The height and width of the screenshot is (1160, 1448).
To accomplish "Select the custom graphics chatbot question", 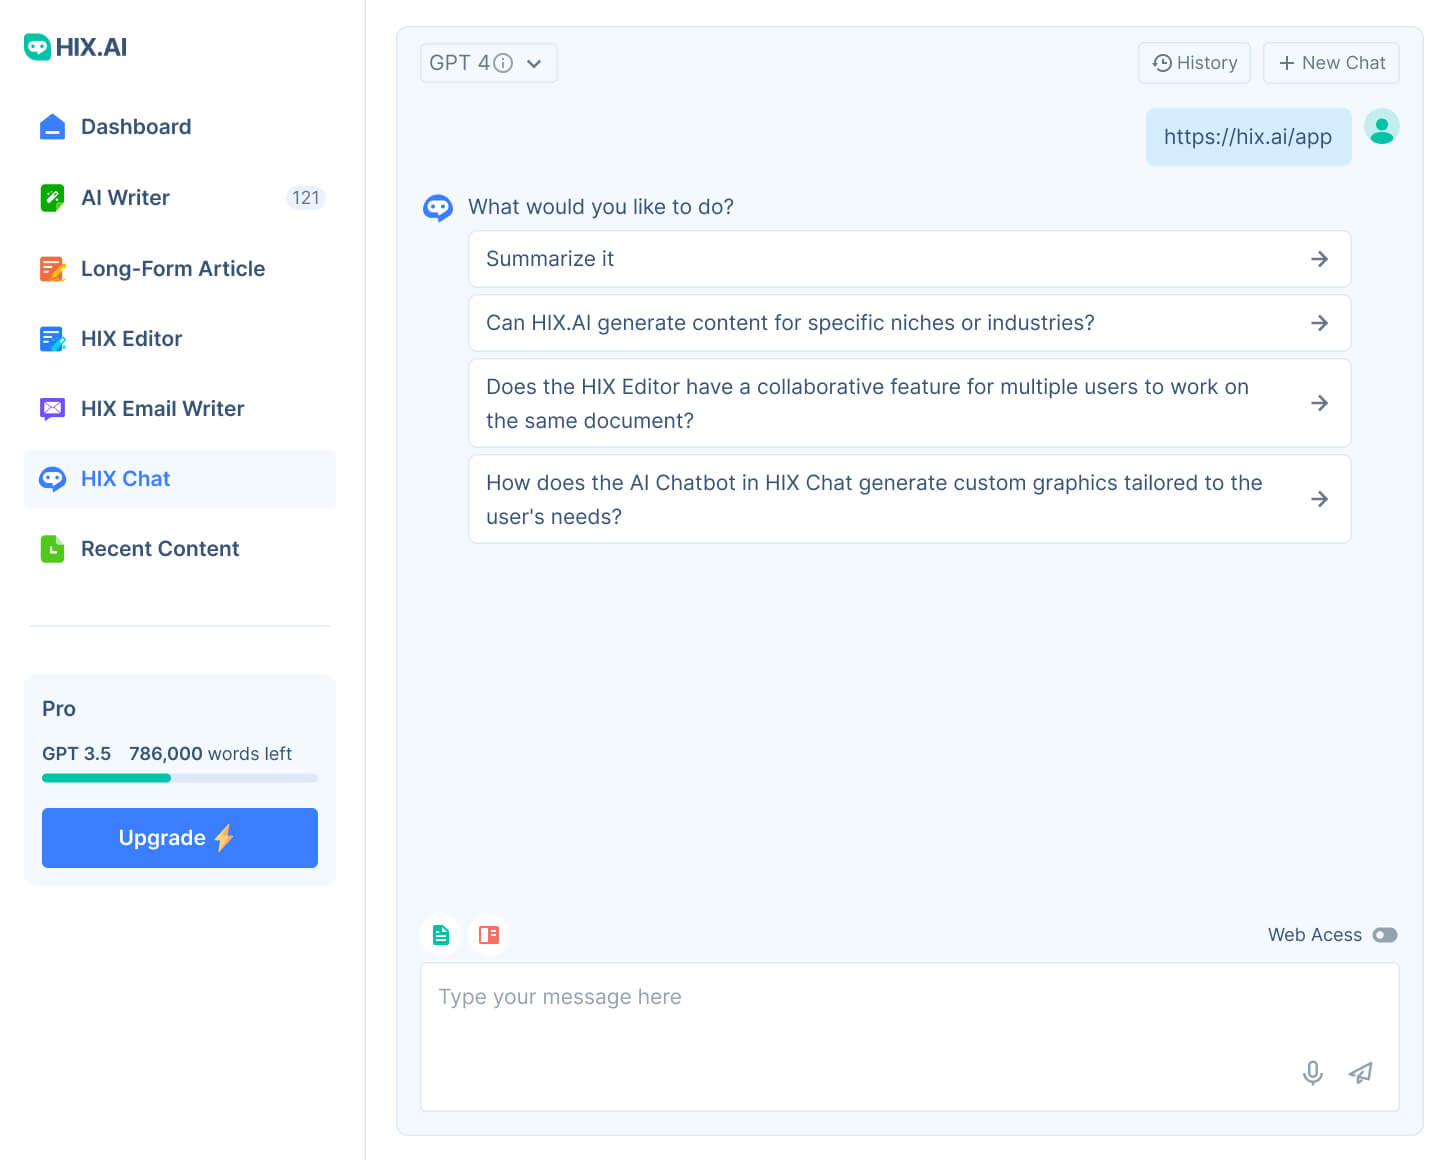I will point(909,499).
